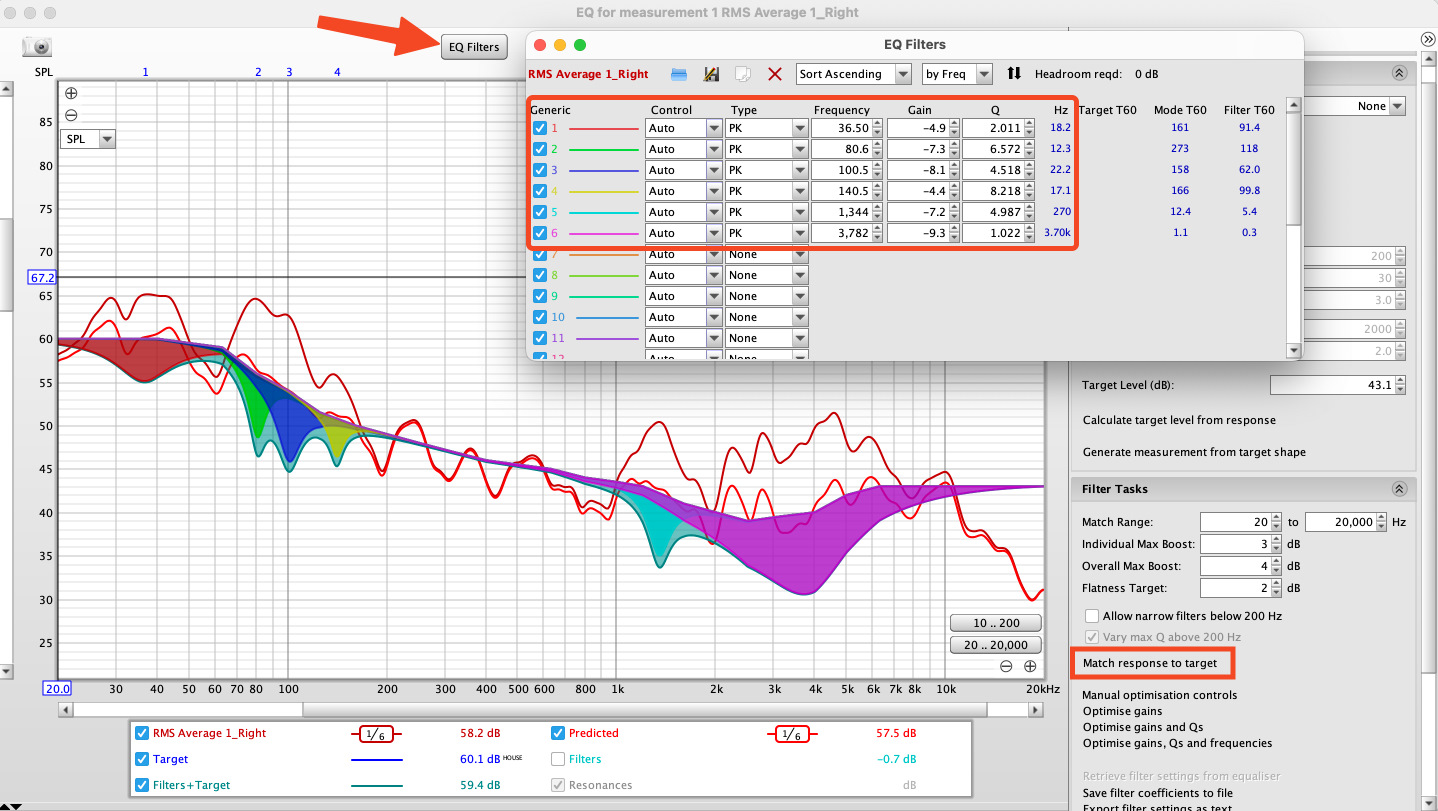Click the 1/6 smoothing icon for RMS Average 1_Right
Screen dimensions: 1438x811
376,734
